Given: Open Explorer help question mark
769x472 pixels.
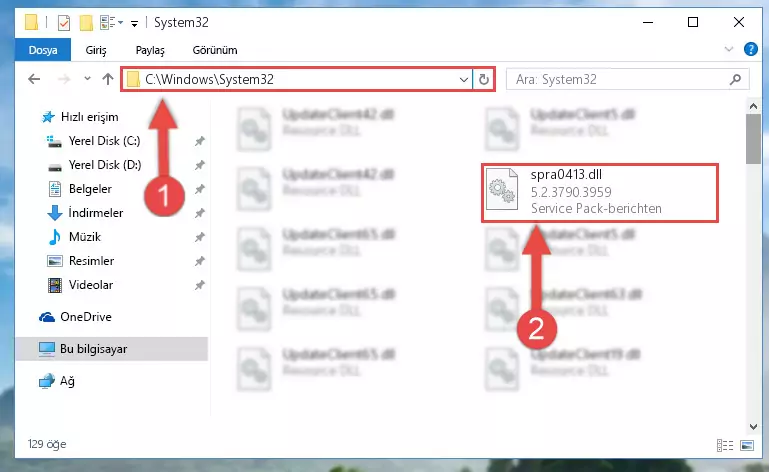Looking at the screenshot, I should [x=750, y=49].
